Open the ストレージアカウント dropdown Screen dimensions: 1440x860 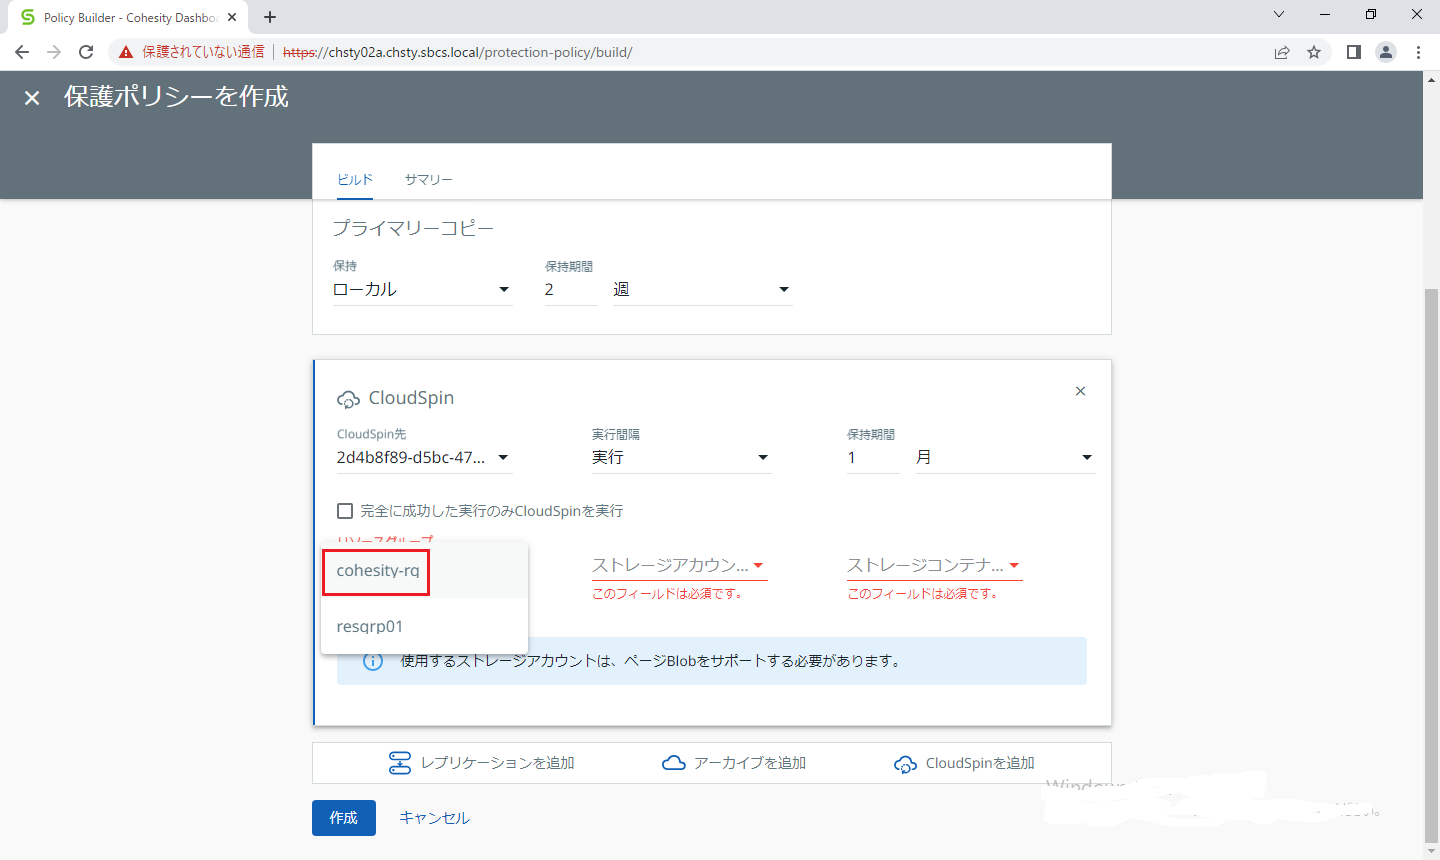(679, 566)
